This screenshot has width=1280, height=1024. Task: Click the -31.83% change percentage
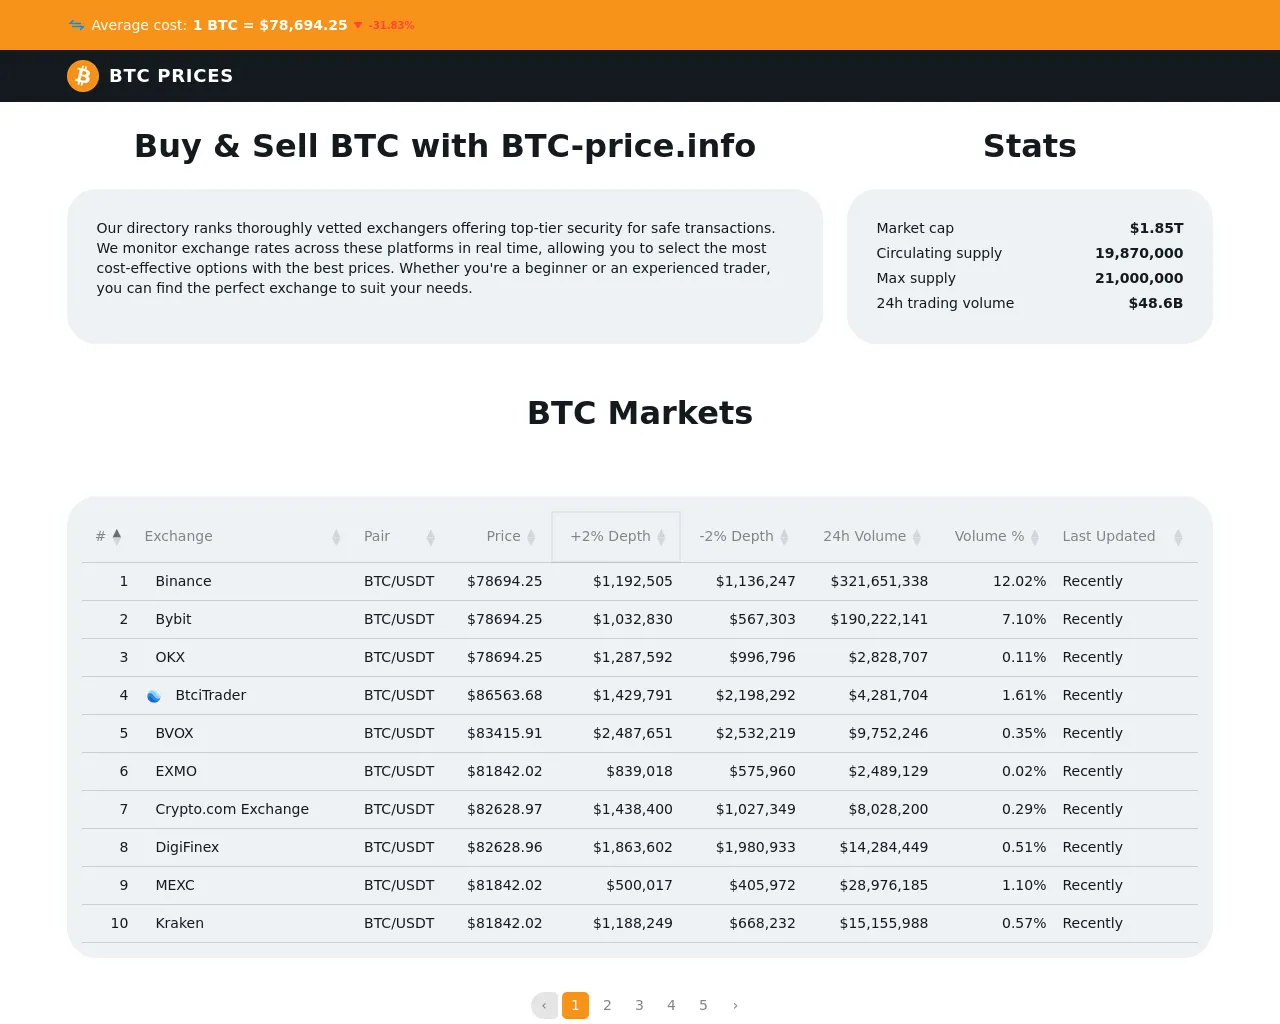click(391, 25)
